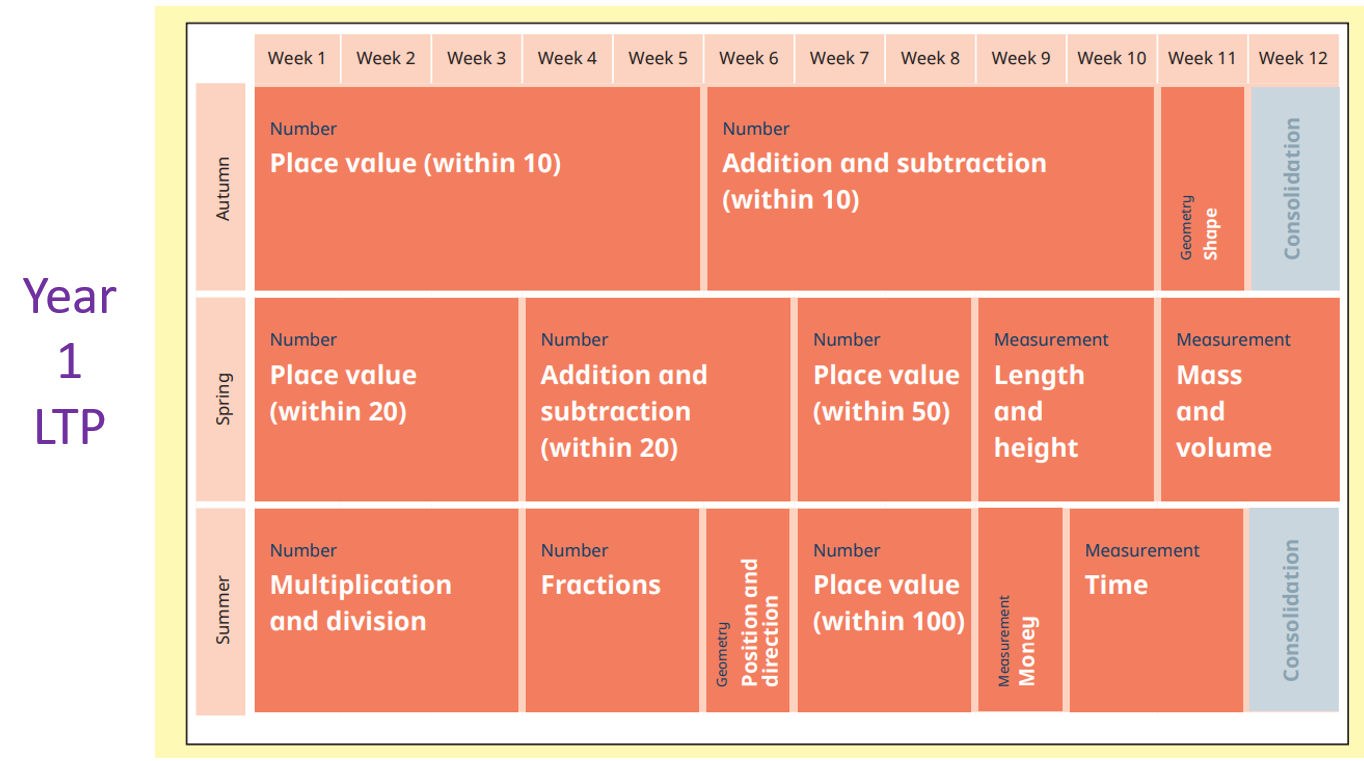Viewport: 1364px width, 761px height.
Task: Select the Week 6 column header
Action: (x=749, y=58)
